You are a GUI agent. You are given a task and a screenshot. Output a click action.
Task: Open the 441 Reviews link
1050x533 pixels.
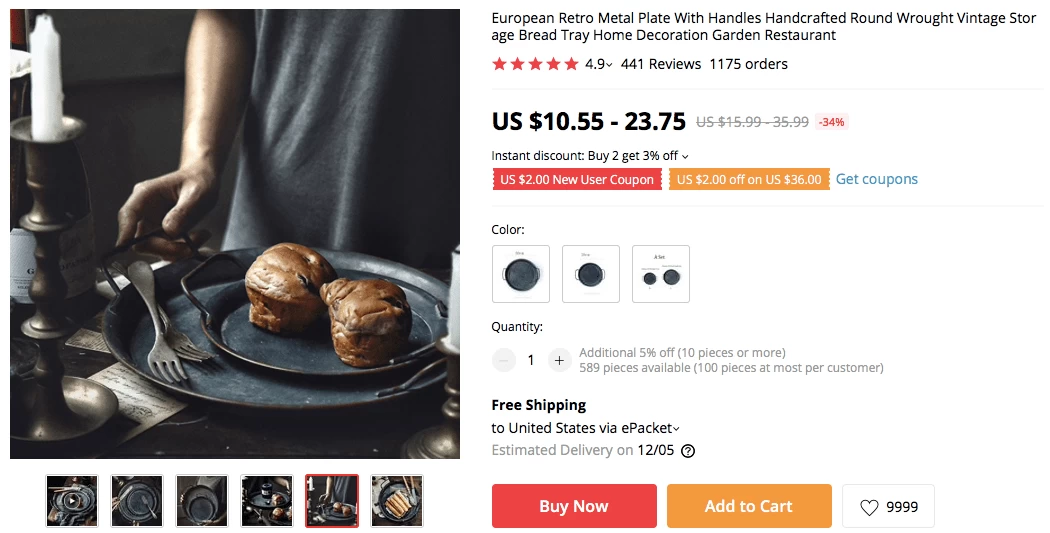point(661,64)
